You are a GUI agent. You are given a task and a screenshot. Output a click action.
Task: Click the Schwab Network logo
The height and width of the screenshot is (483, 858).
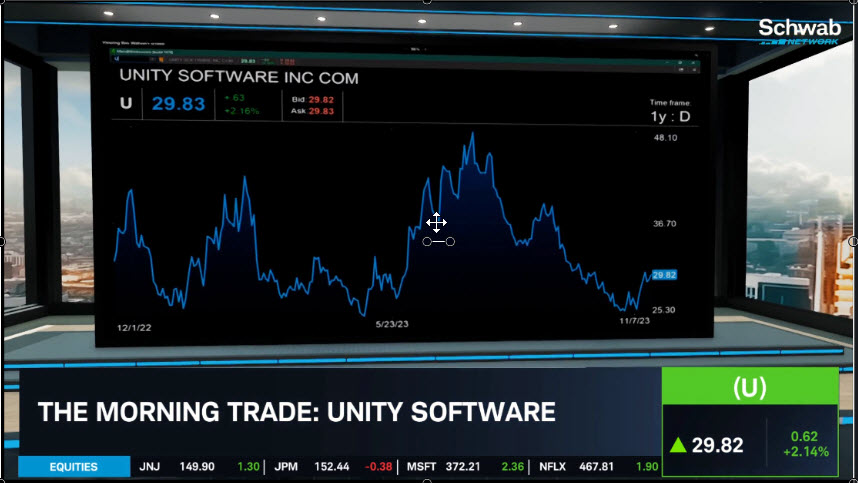click(799, 32)
